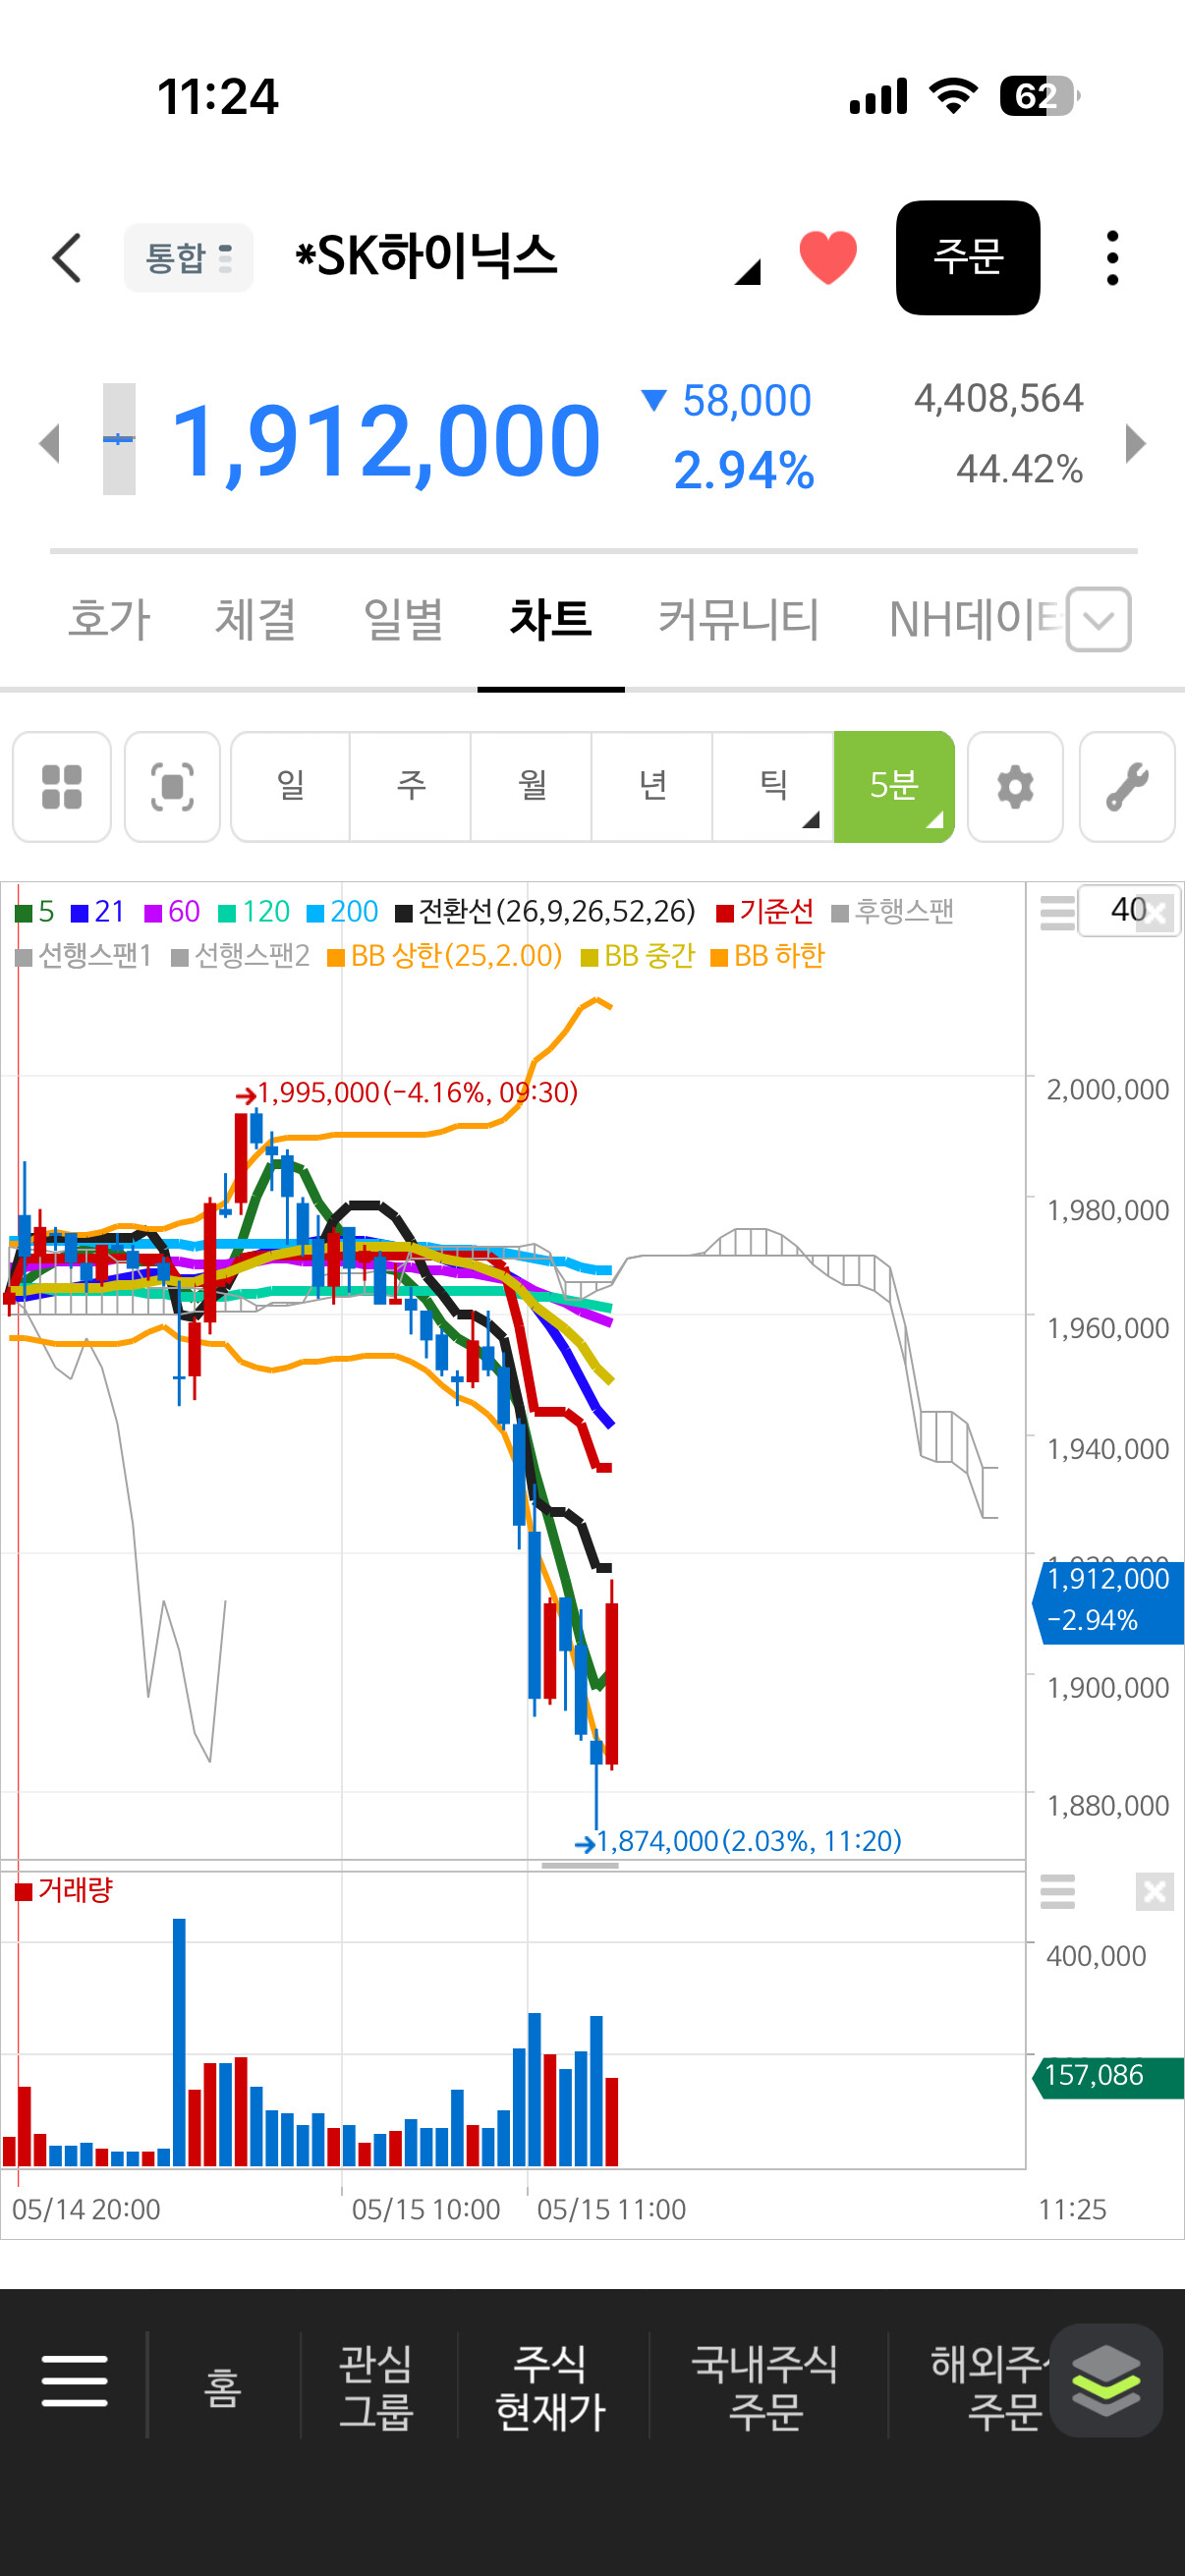The width and height of the screenshot is (1185, 2576).
Task: Tap the gray 후행스팬 legend
Action: (x=893, y=911)
